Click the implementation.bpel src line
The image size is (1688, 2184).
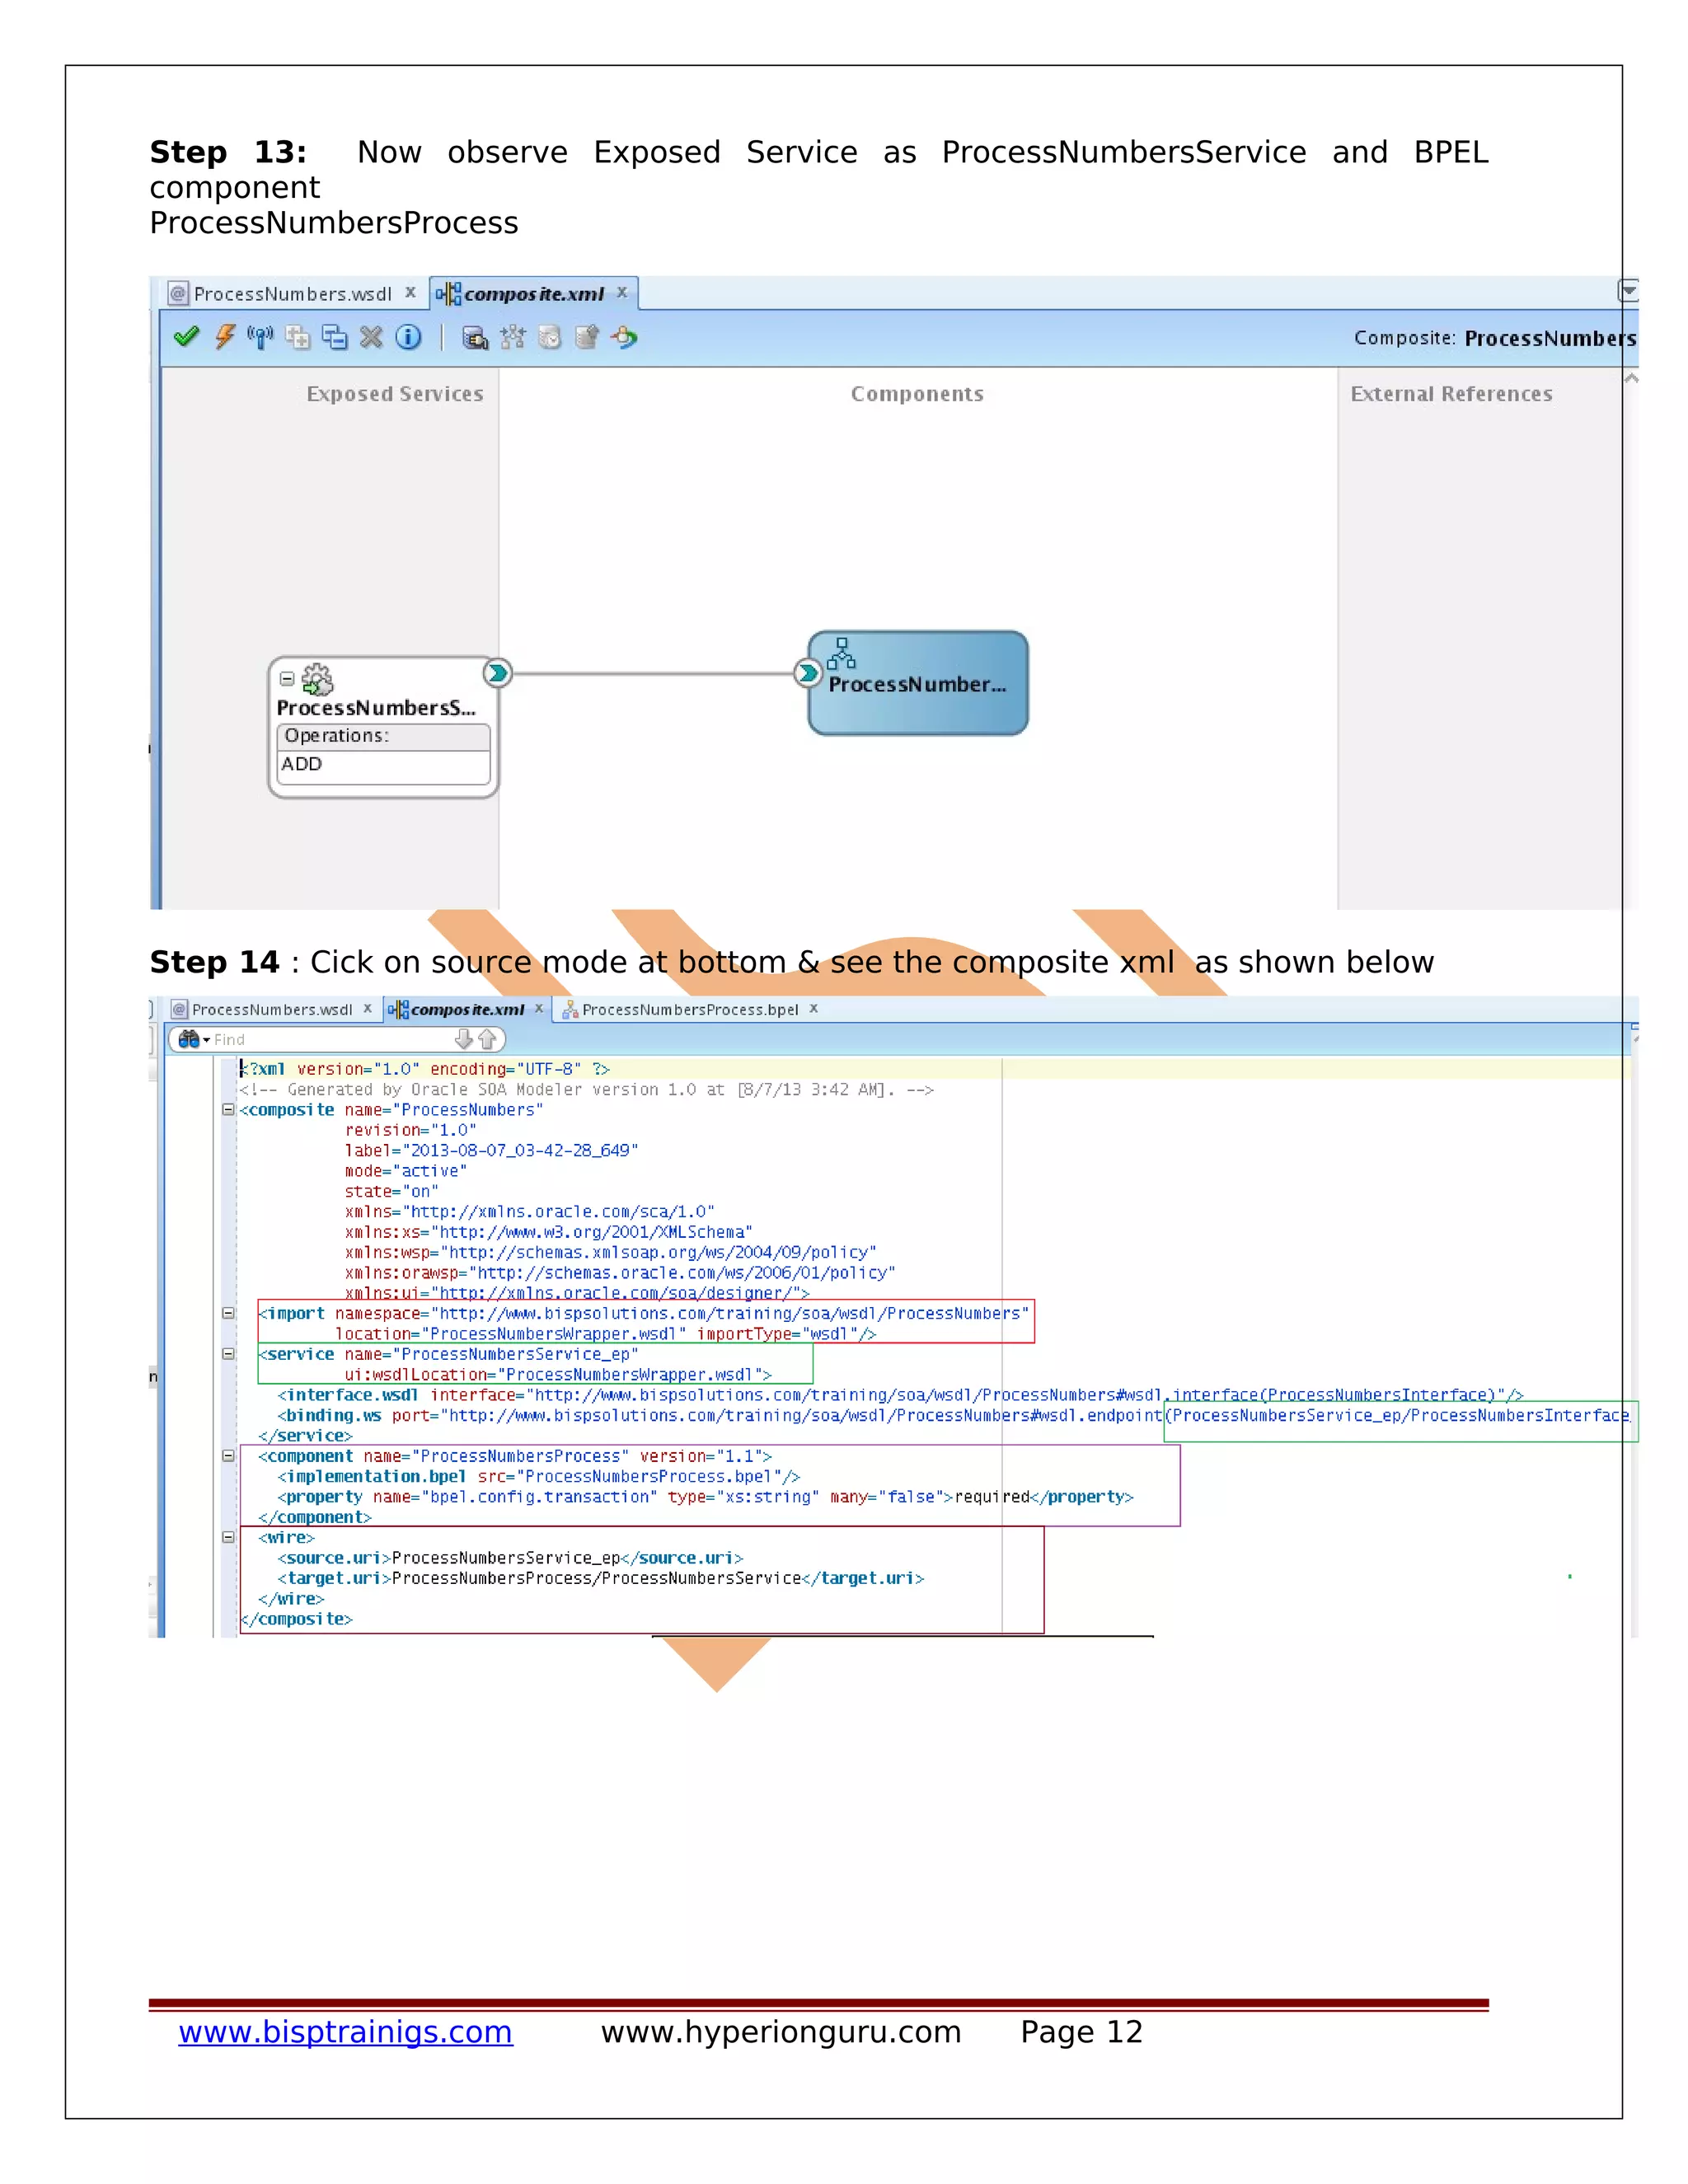pyautogui.click(x=539, y=1476)
